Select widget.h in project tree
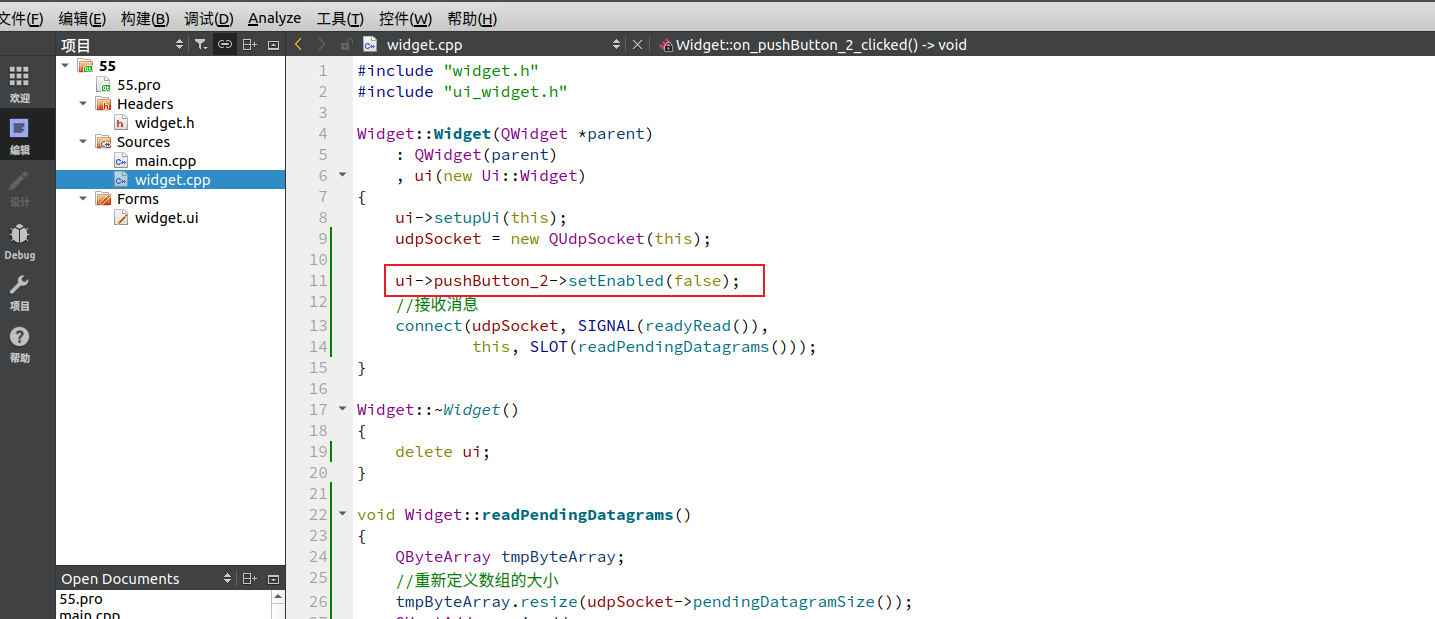 [164, 123]
